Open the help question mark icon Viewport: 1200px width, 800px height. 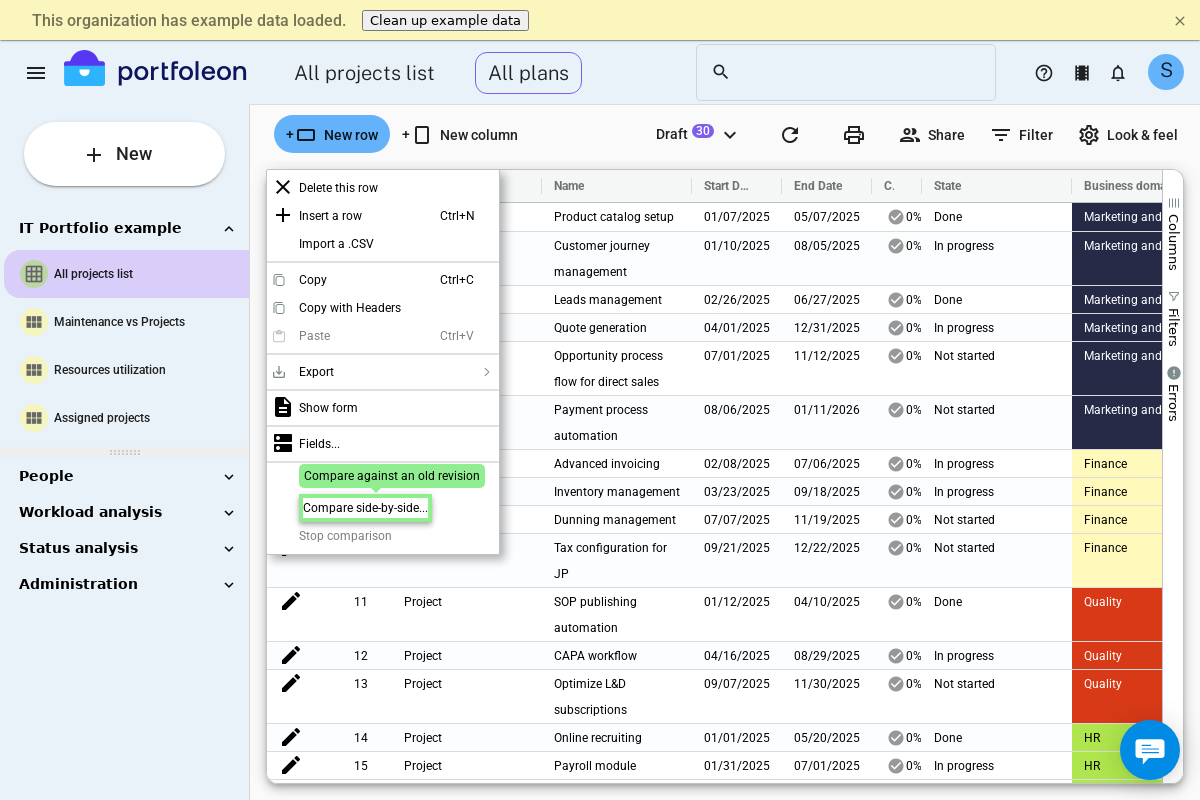[x=1044, y=73]
